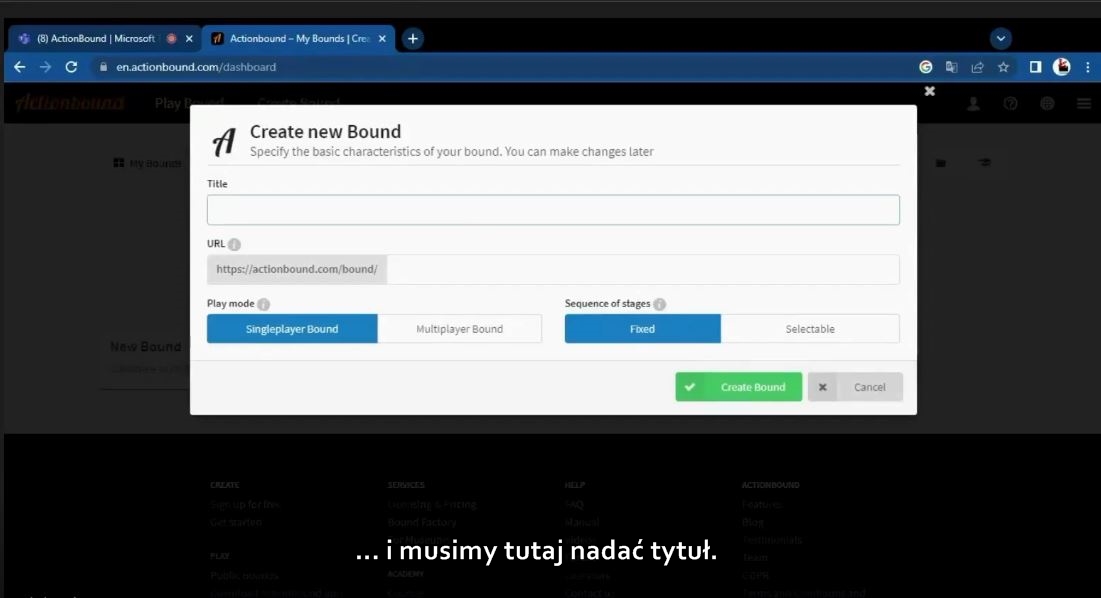
Task: Go back to the previous page
Action: point(20,67)
